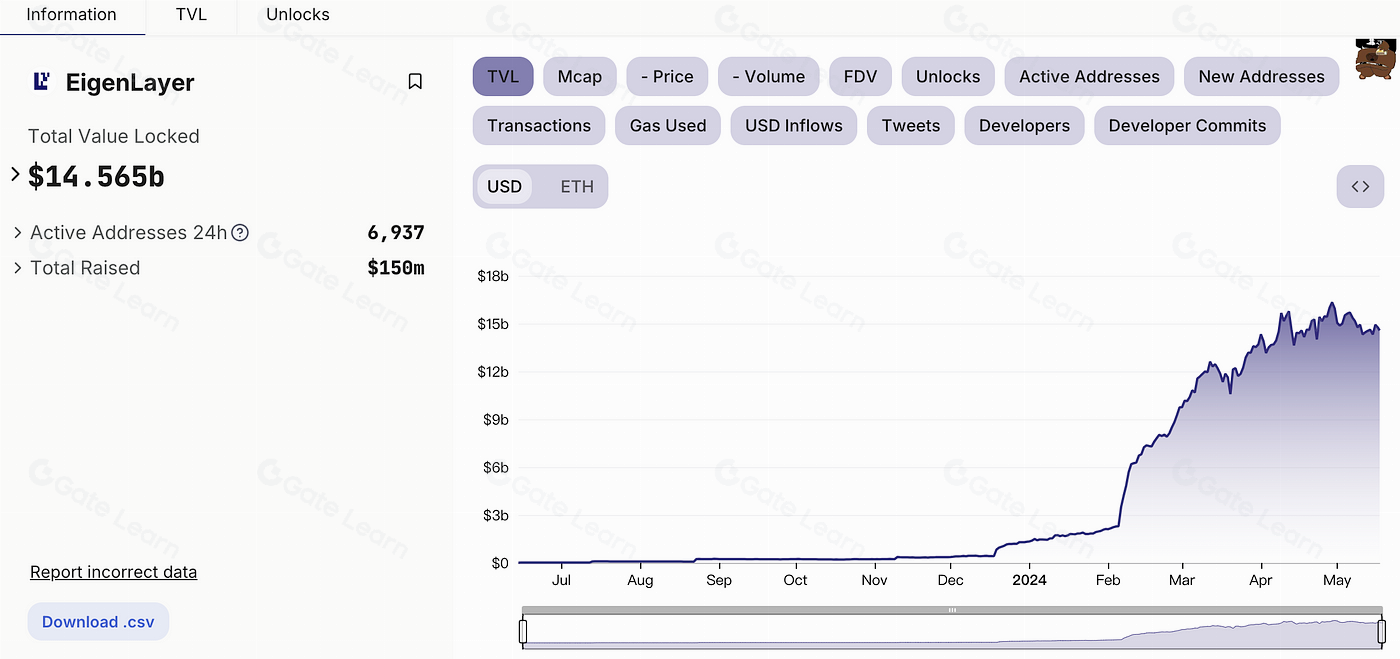Click the EigenLayer logo icon

[42, 82]
